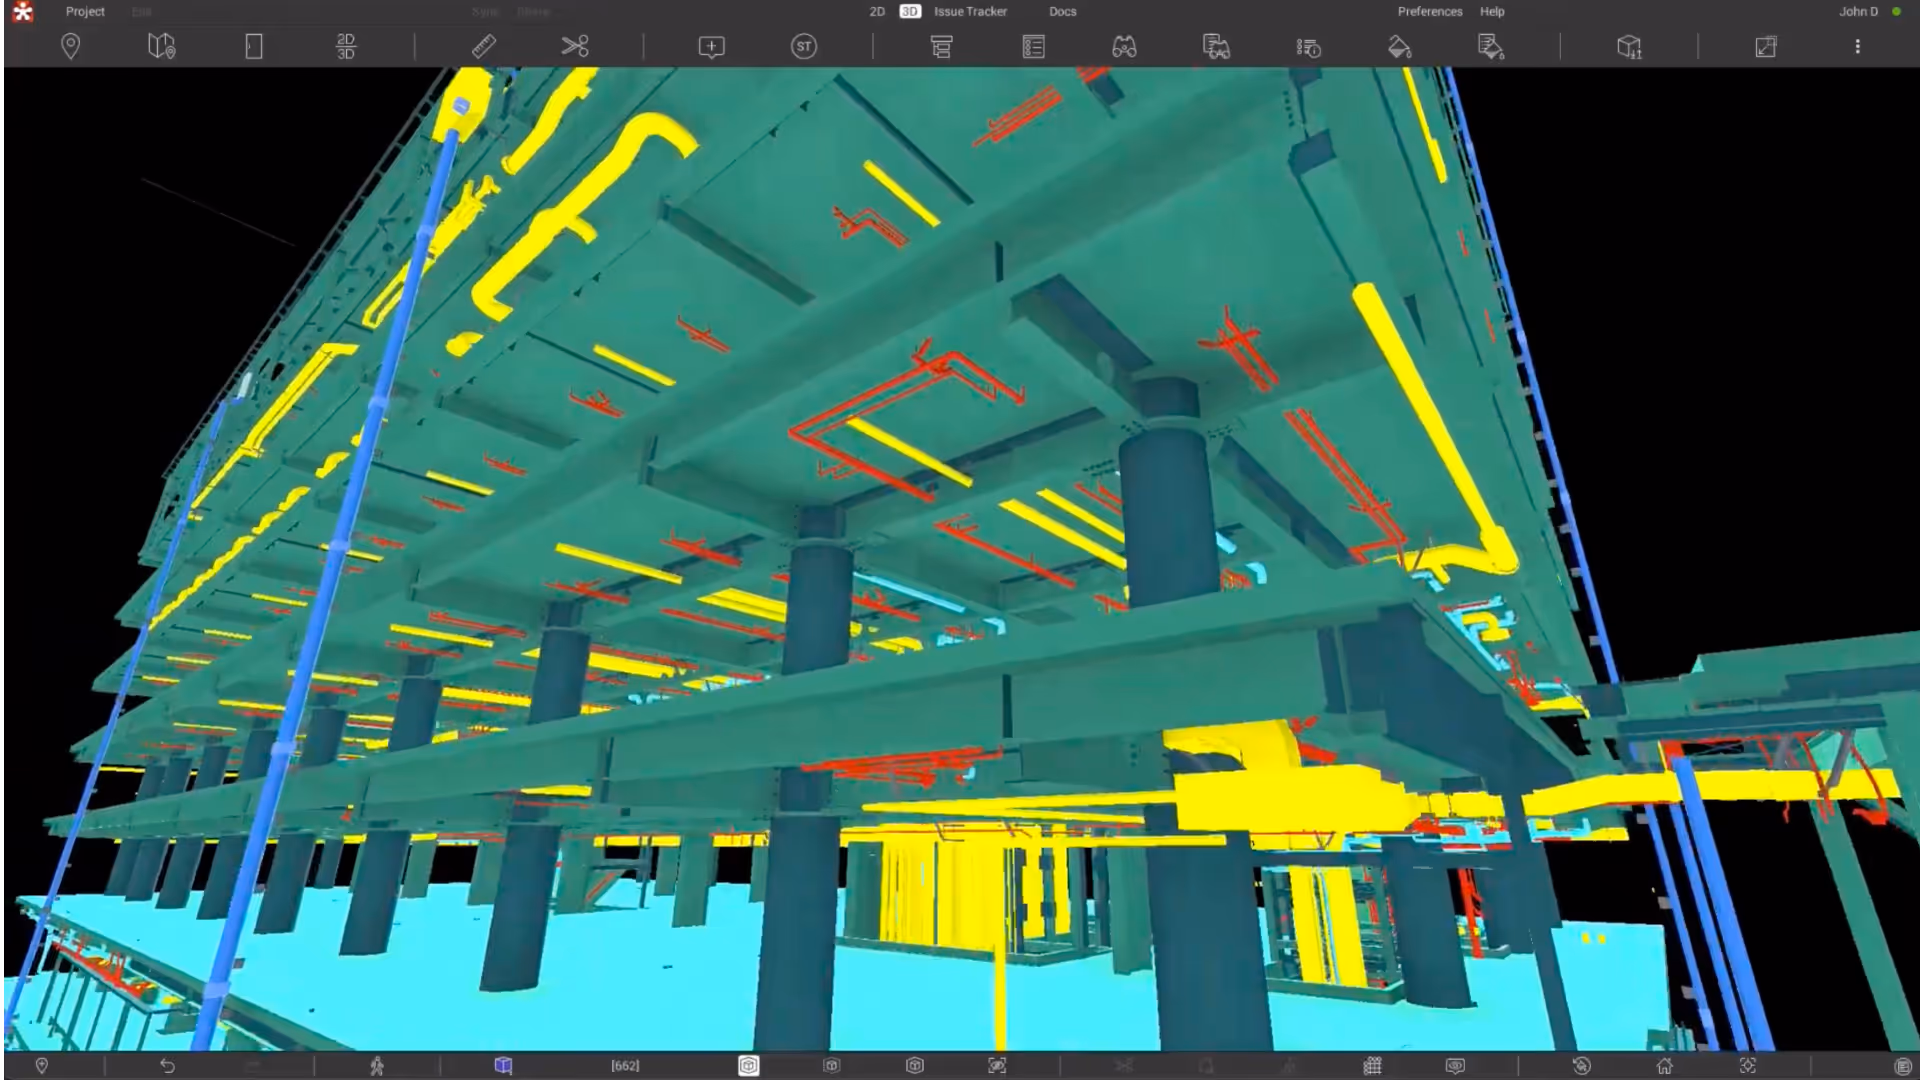Open the ST circle tool
1920x1080 pixels.
pos(803,46)
